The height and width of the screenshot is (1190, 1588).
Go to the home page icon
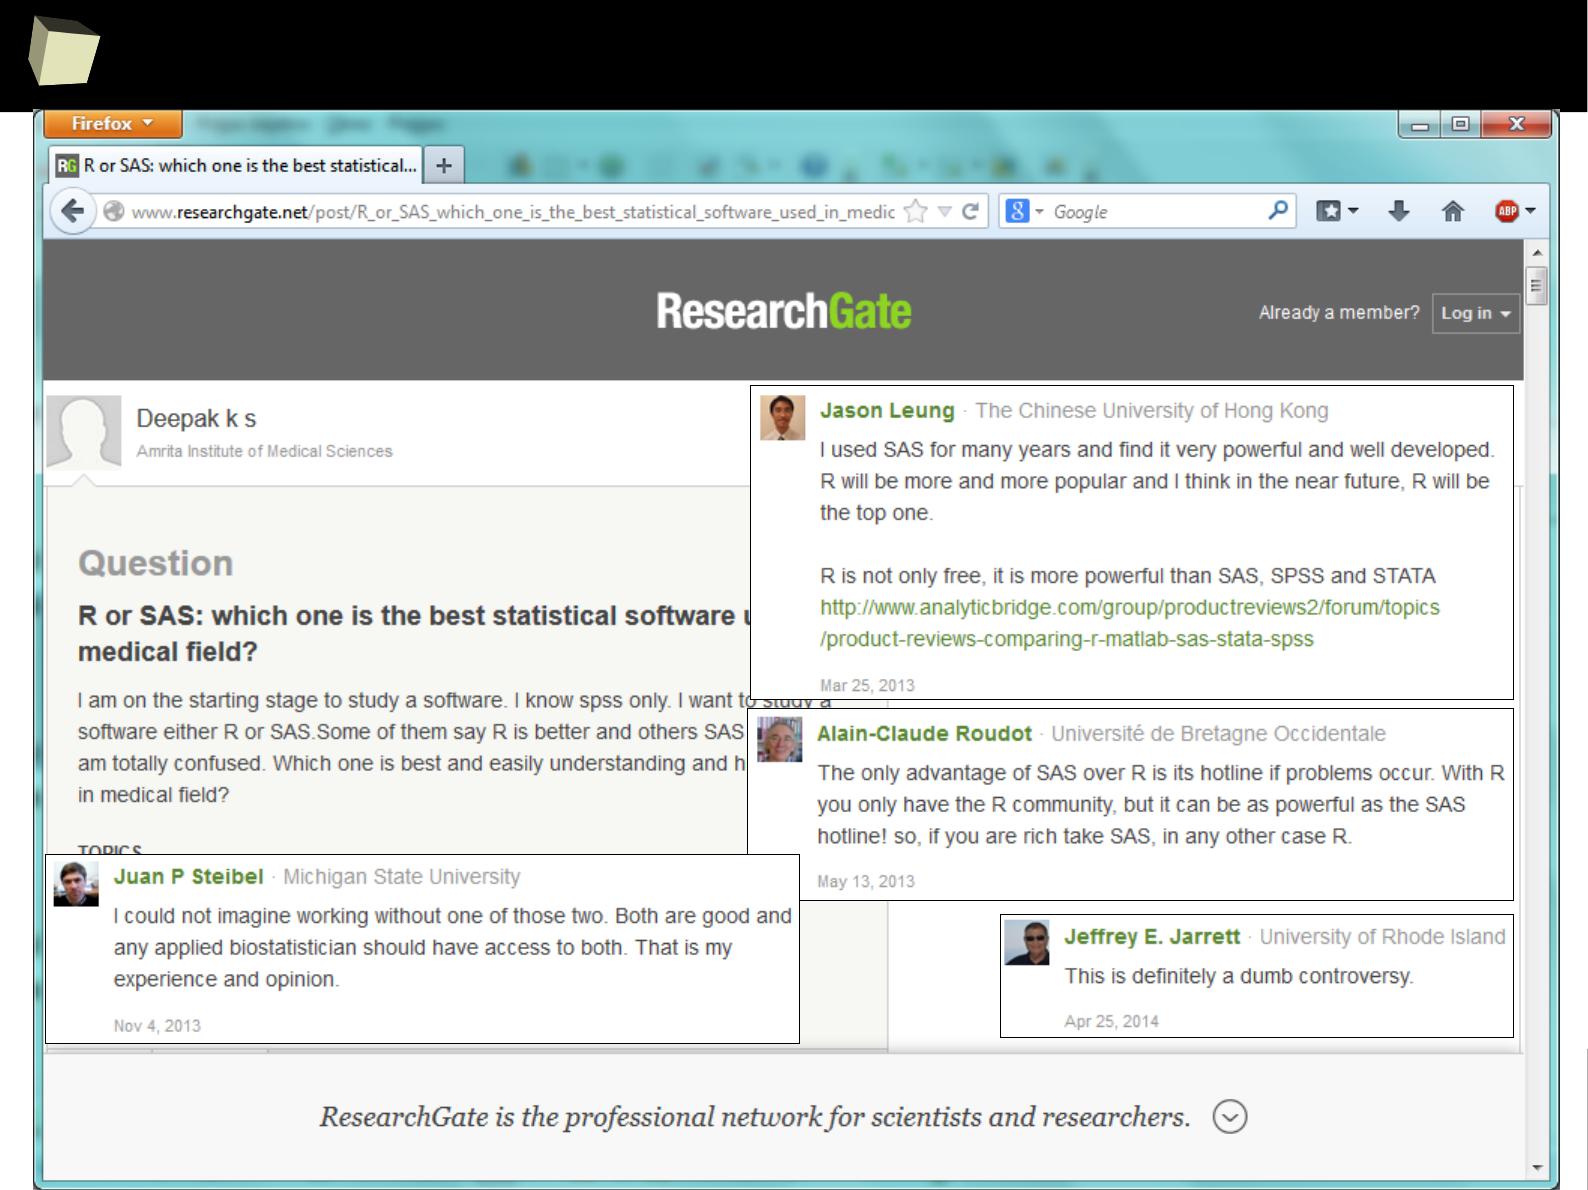(1453, 211)
